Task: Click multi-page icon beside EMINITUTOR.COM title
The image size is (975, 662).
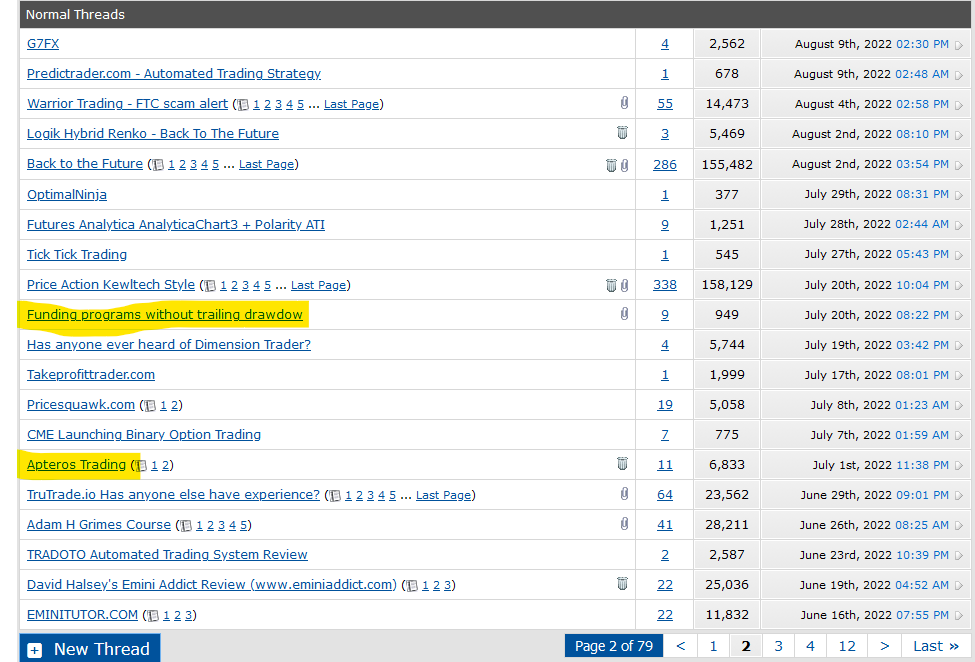Action: click(153, 616)
